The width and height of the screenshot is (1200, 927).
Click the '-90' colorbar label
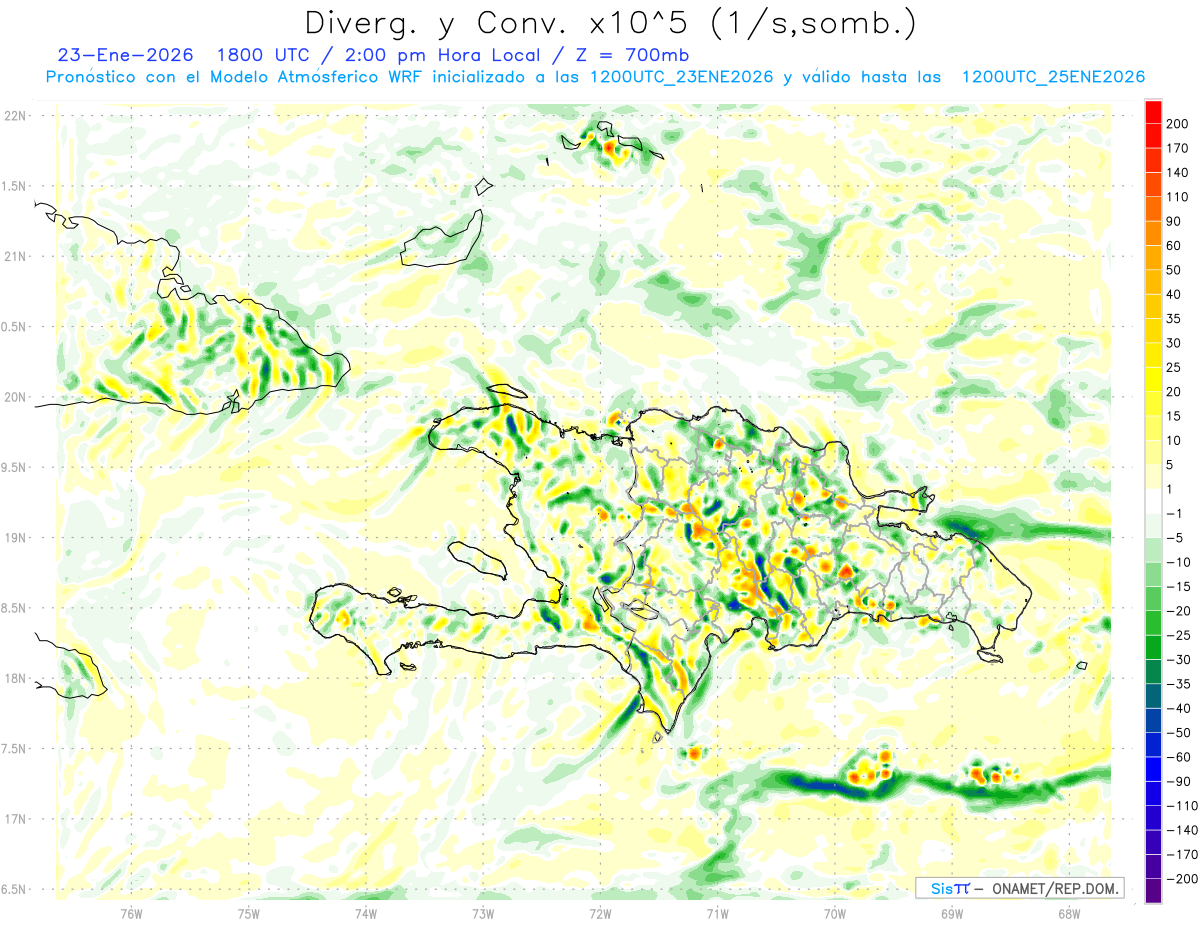1180,781
